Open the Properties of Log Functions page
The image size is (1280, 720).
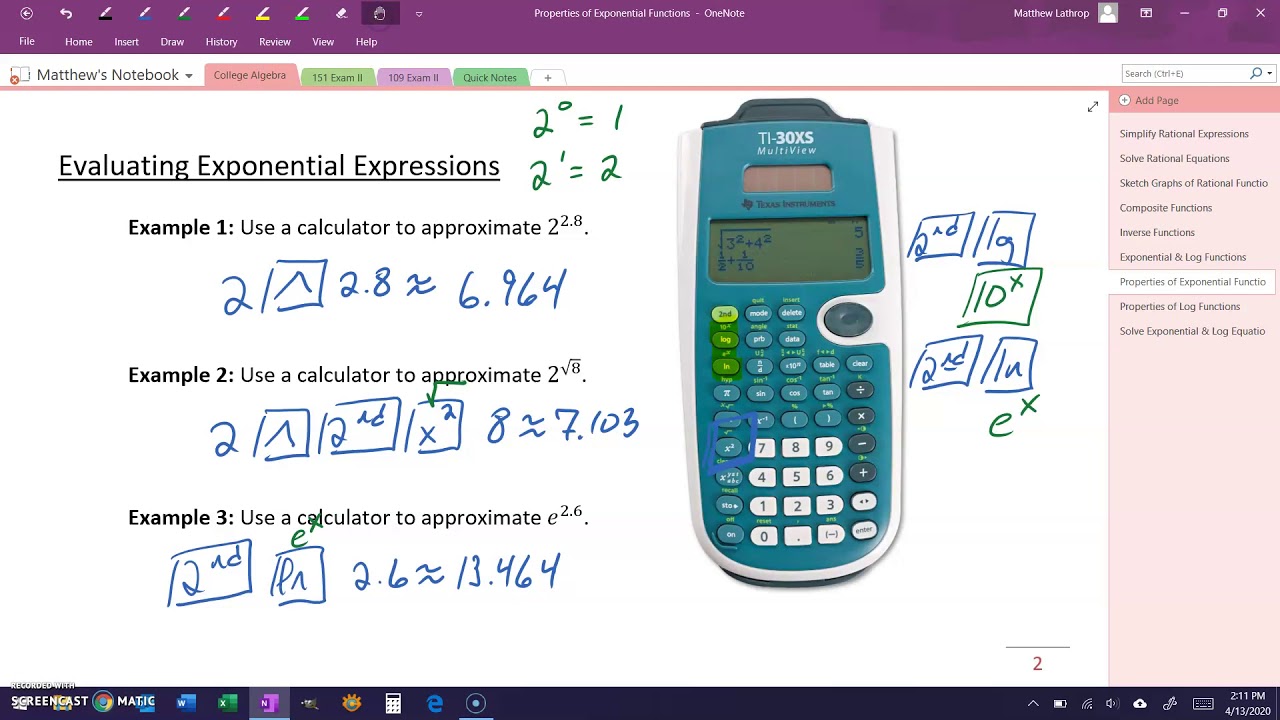(1179, 307)
